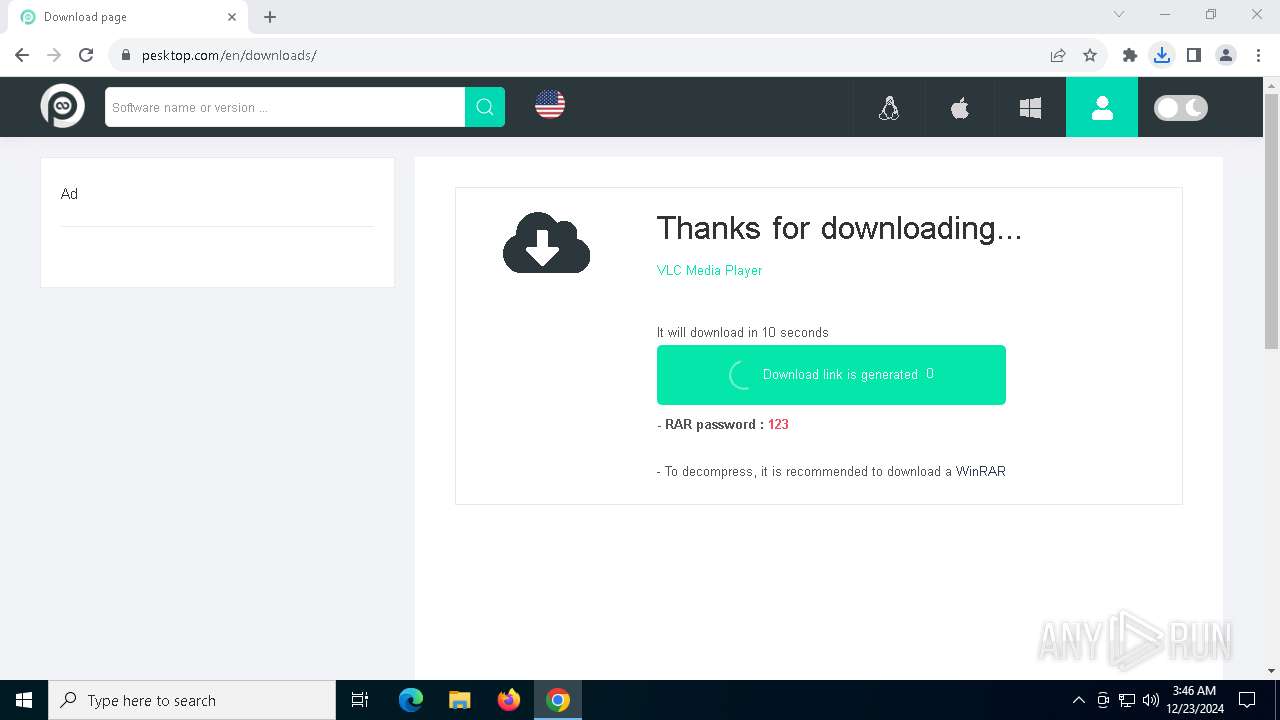The height and width of the screenshot is (720, 1280).
Task: Click the search magnifier button
Action: point(485,107)
